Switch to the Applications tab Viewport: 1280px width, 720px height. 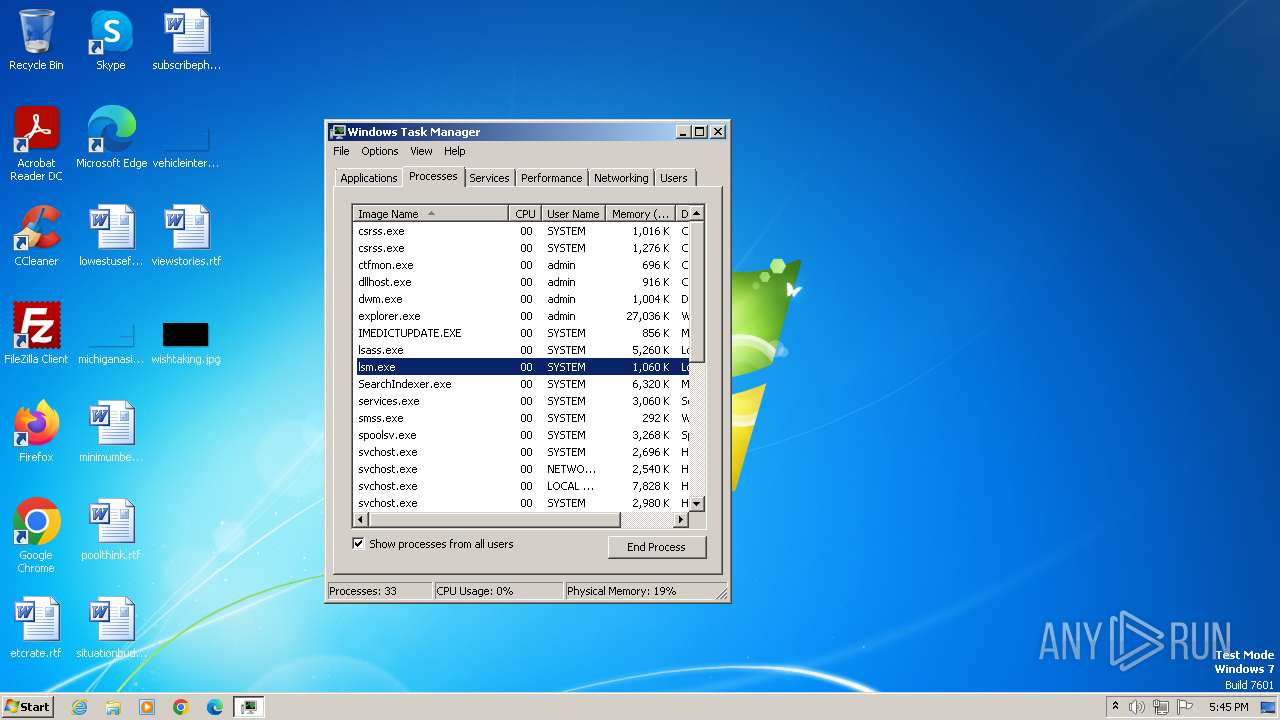coord(369,178)
